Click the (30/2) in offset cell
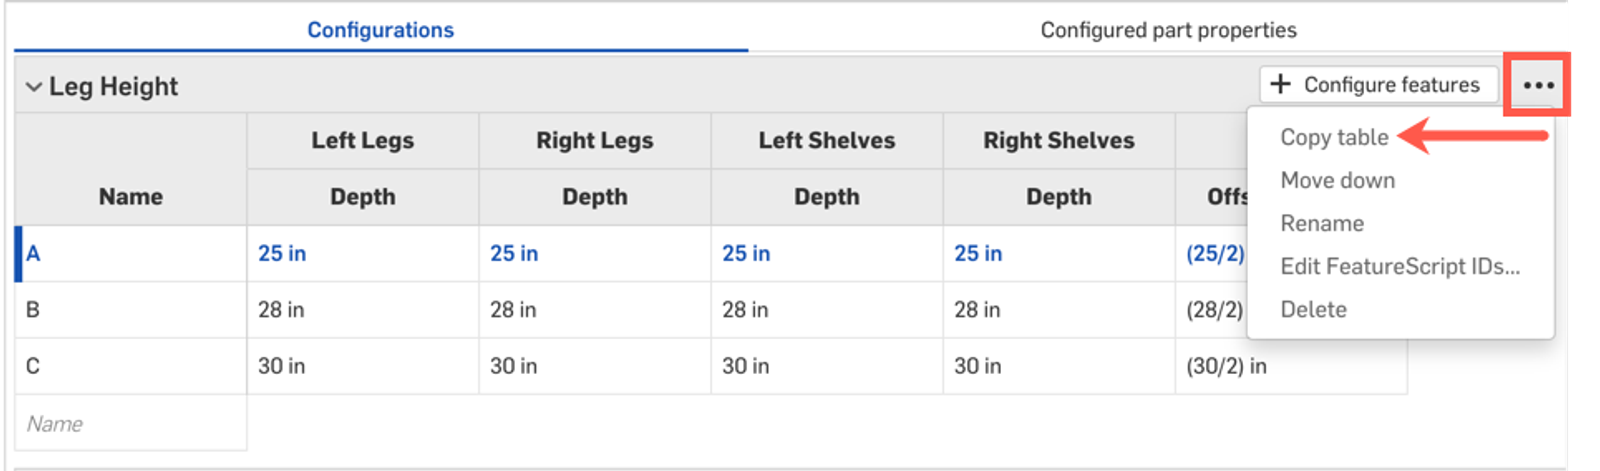This screenshot has width=1600, height=471. (x=1226, y=366)
